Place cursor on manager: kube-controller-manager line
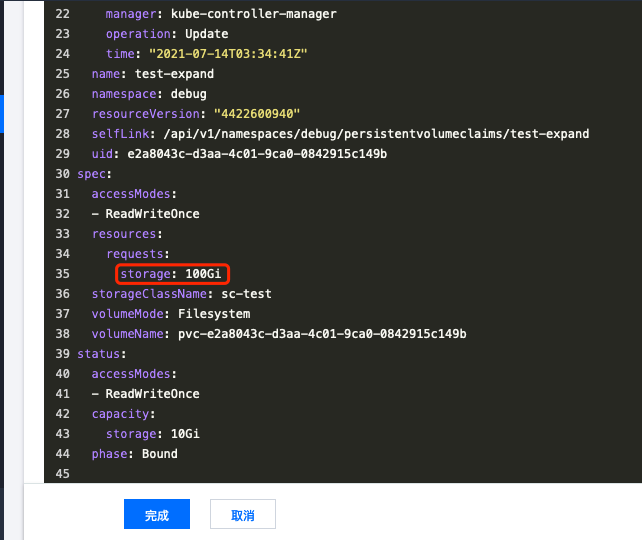 pyautogui.click(x=220, y=14)
